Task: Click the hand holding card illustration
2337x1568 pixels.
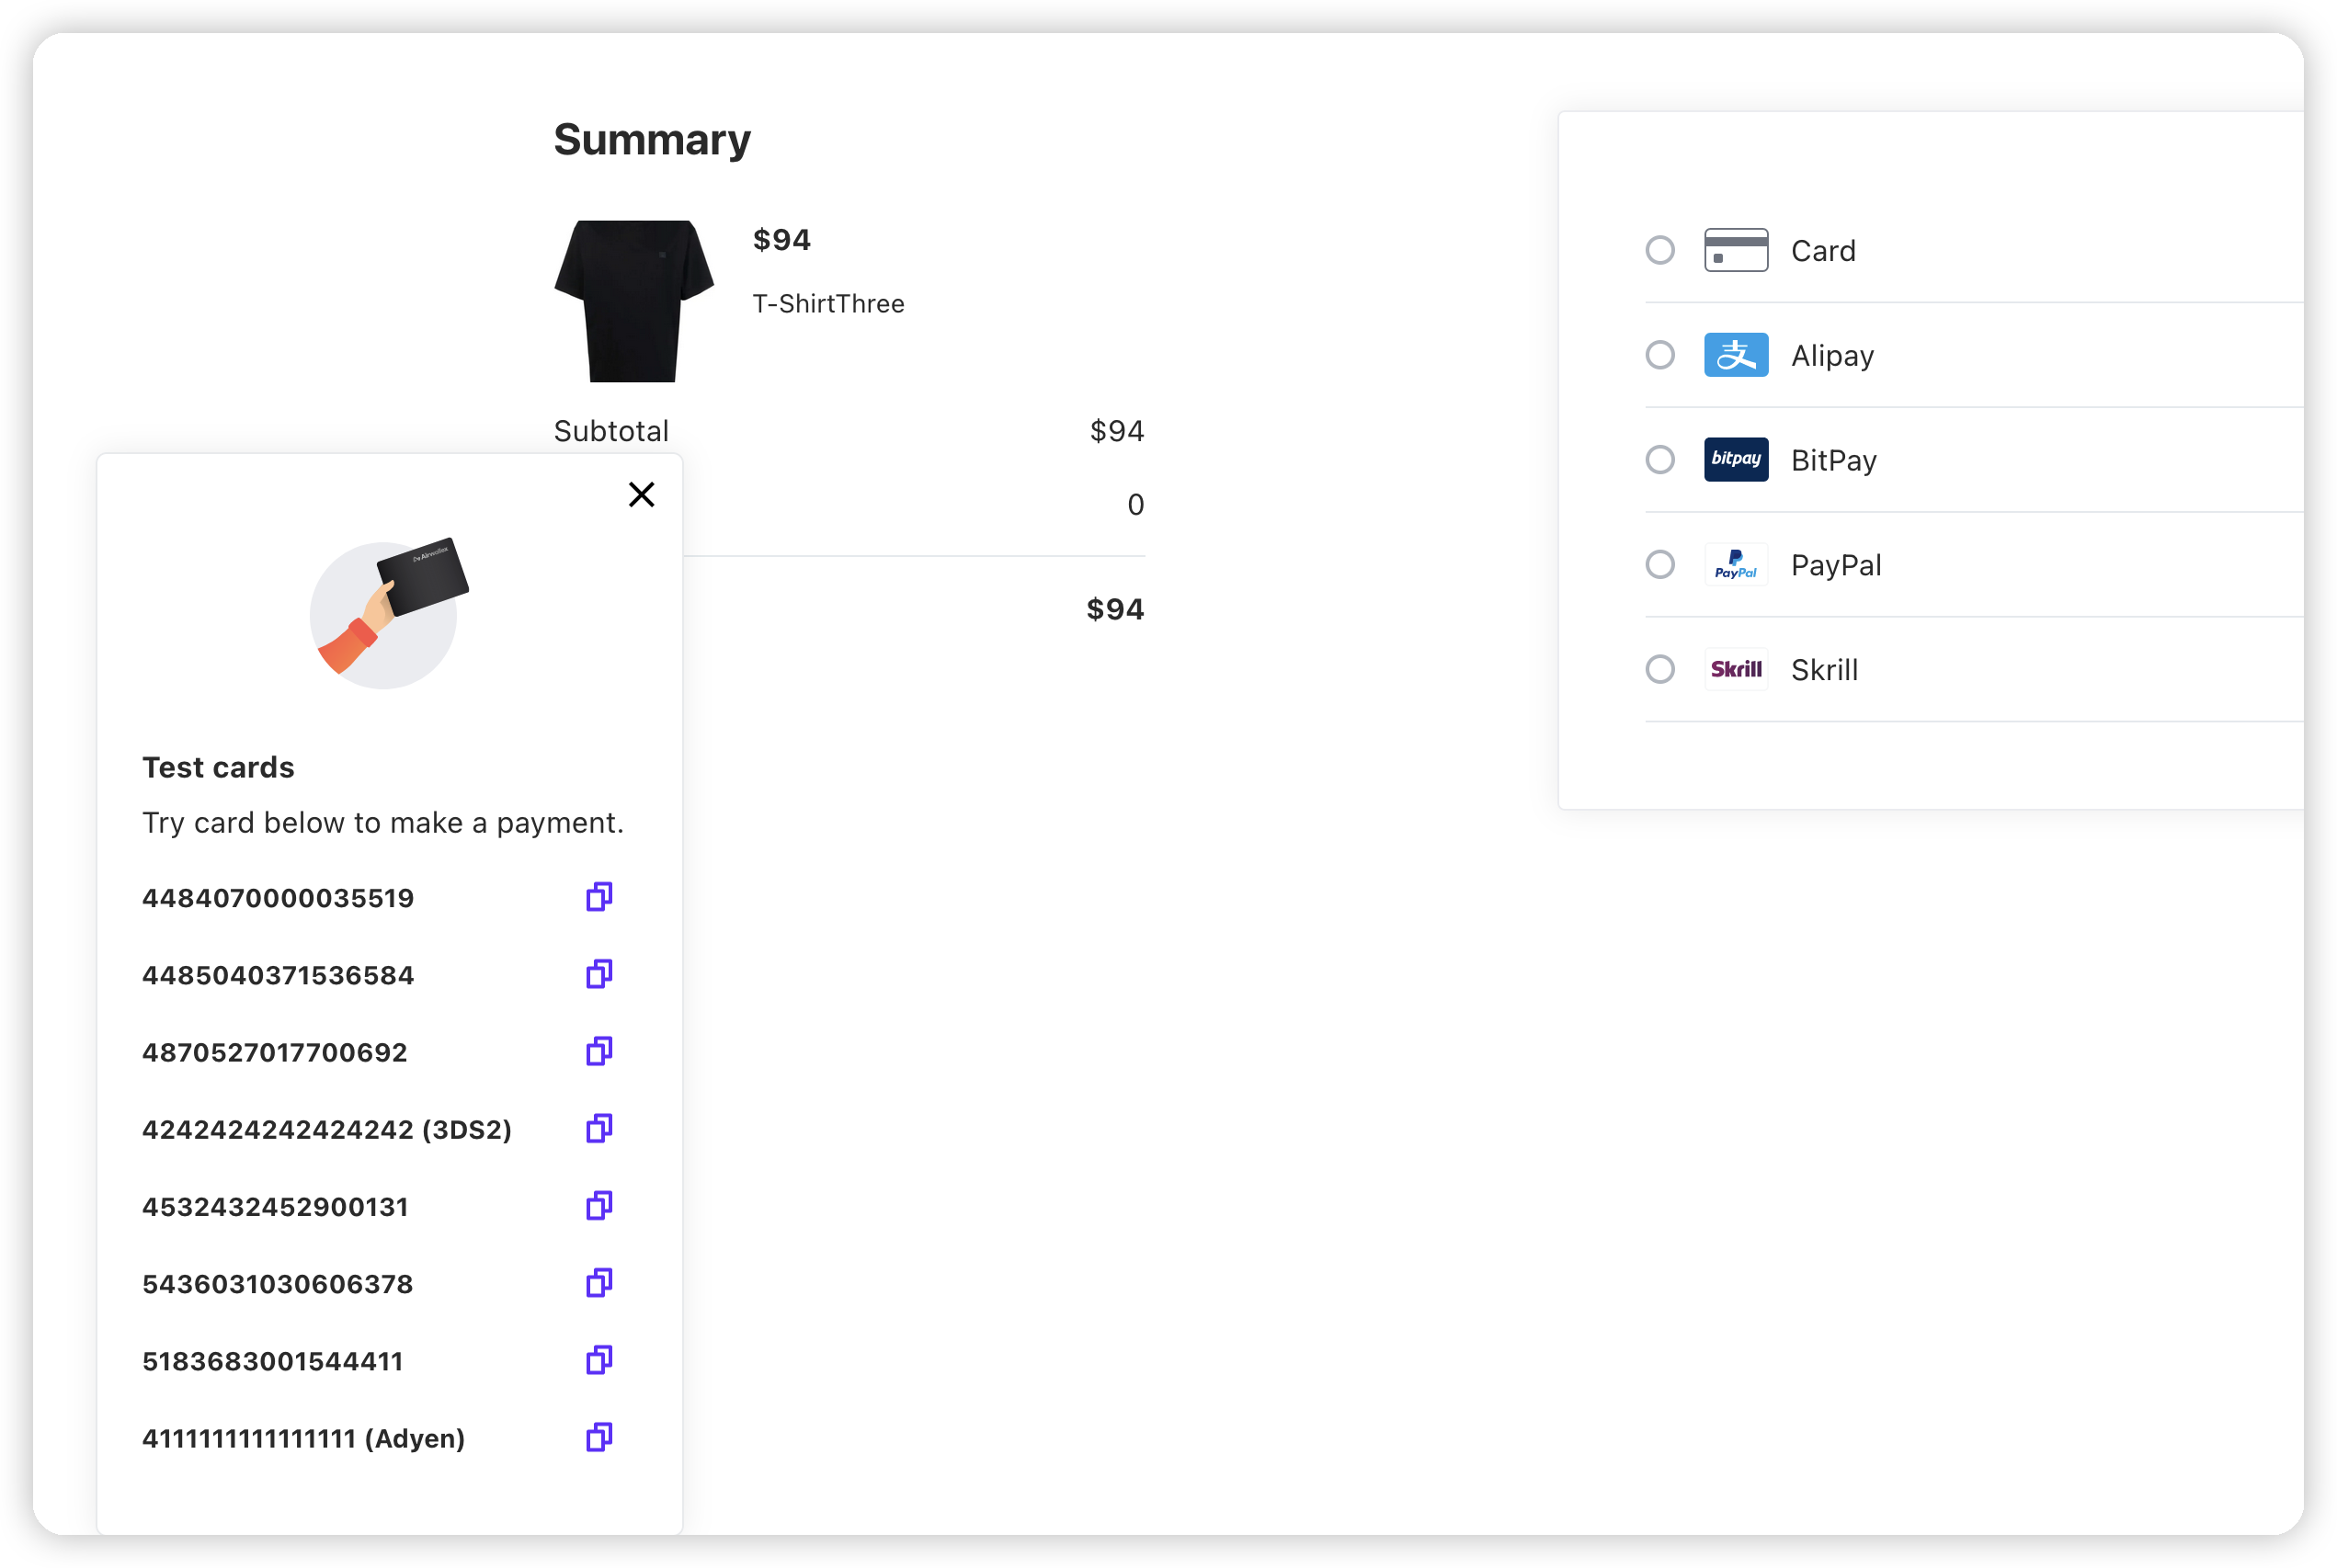Action: [389, 612]
